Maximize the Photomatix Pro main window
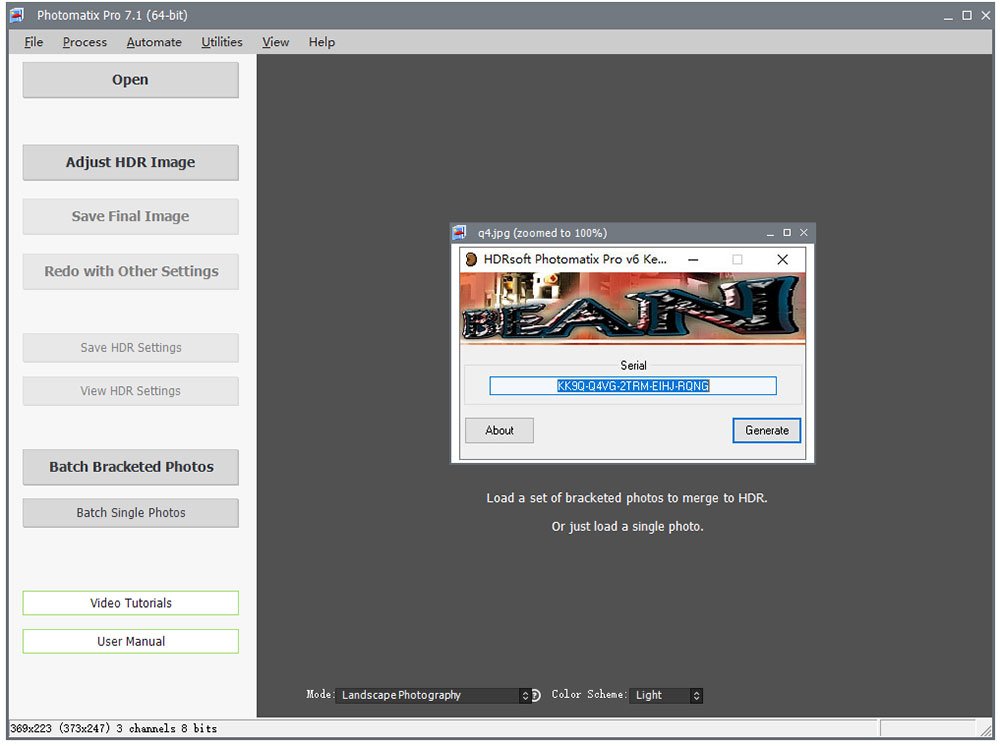The height and width of the screenshot is (746, 1000). pos(967,15)
